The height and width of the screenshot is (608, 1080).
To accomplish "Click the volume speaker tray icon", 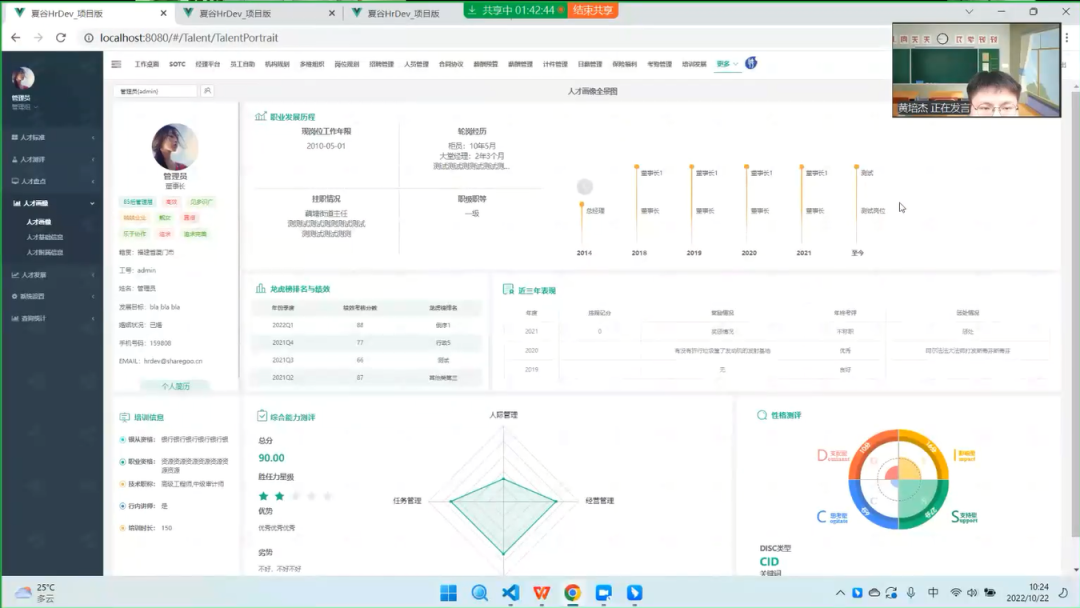I will (x=972, y=593).
